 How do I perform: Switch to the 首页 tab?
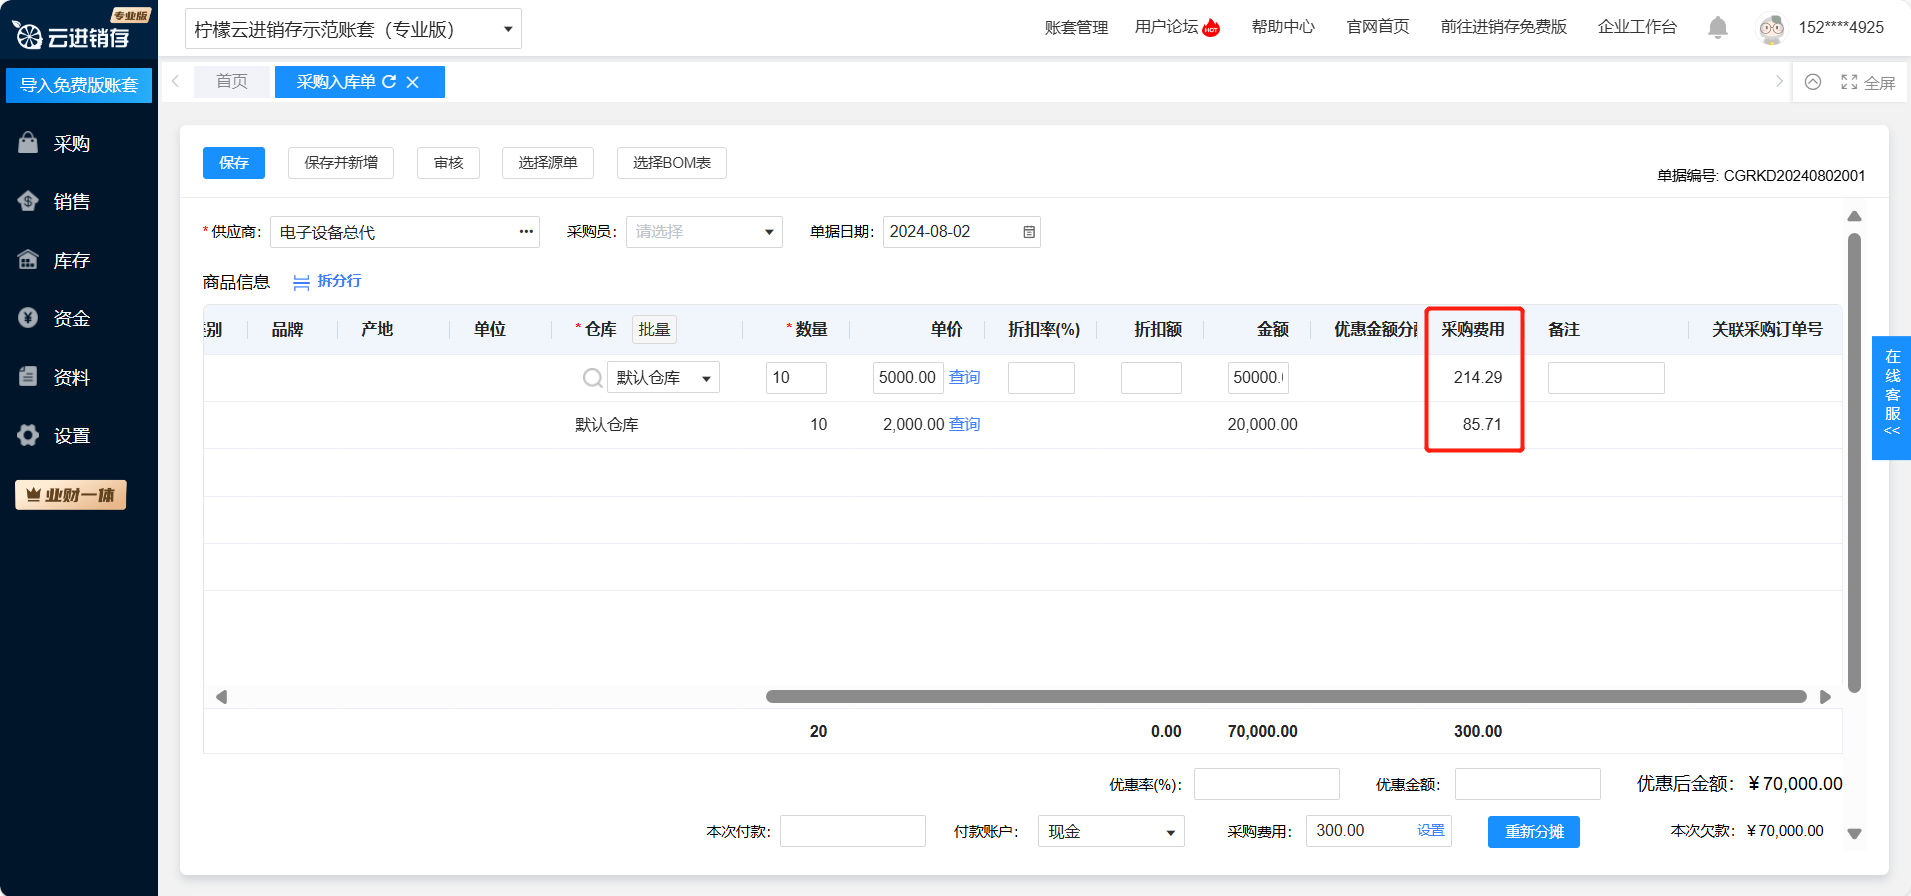(x=232, y=82)
